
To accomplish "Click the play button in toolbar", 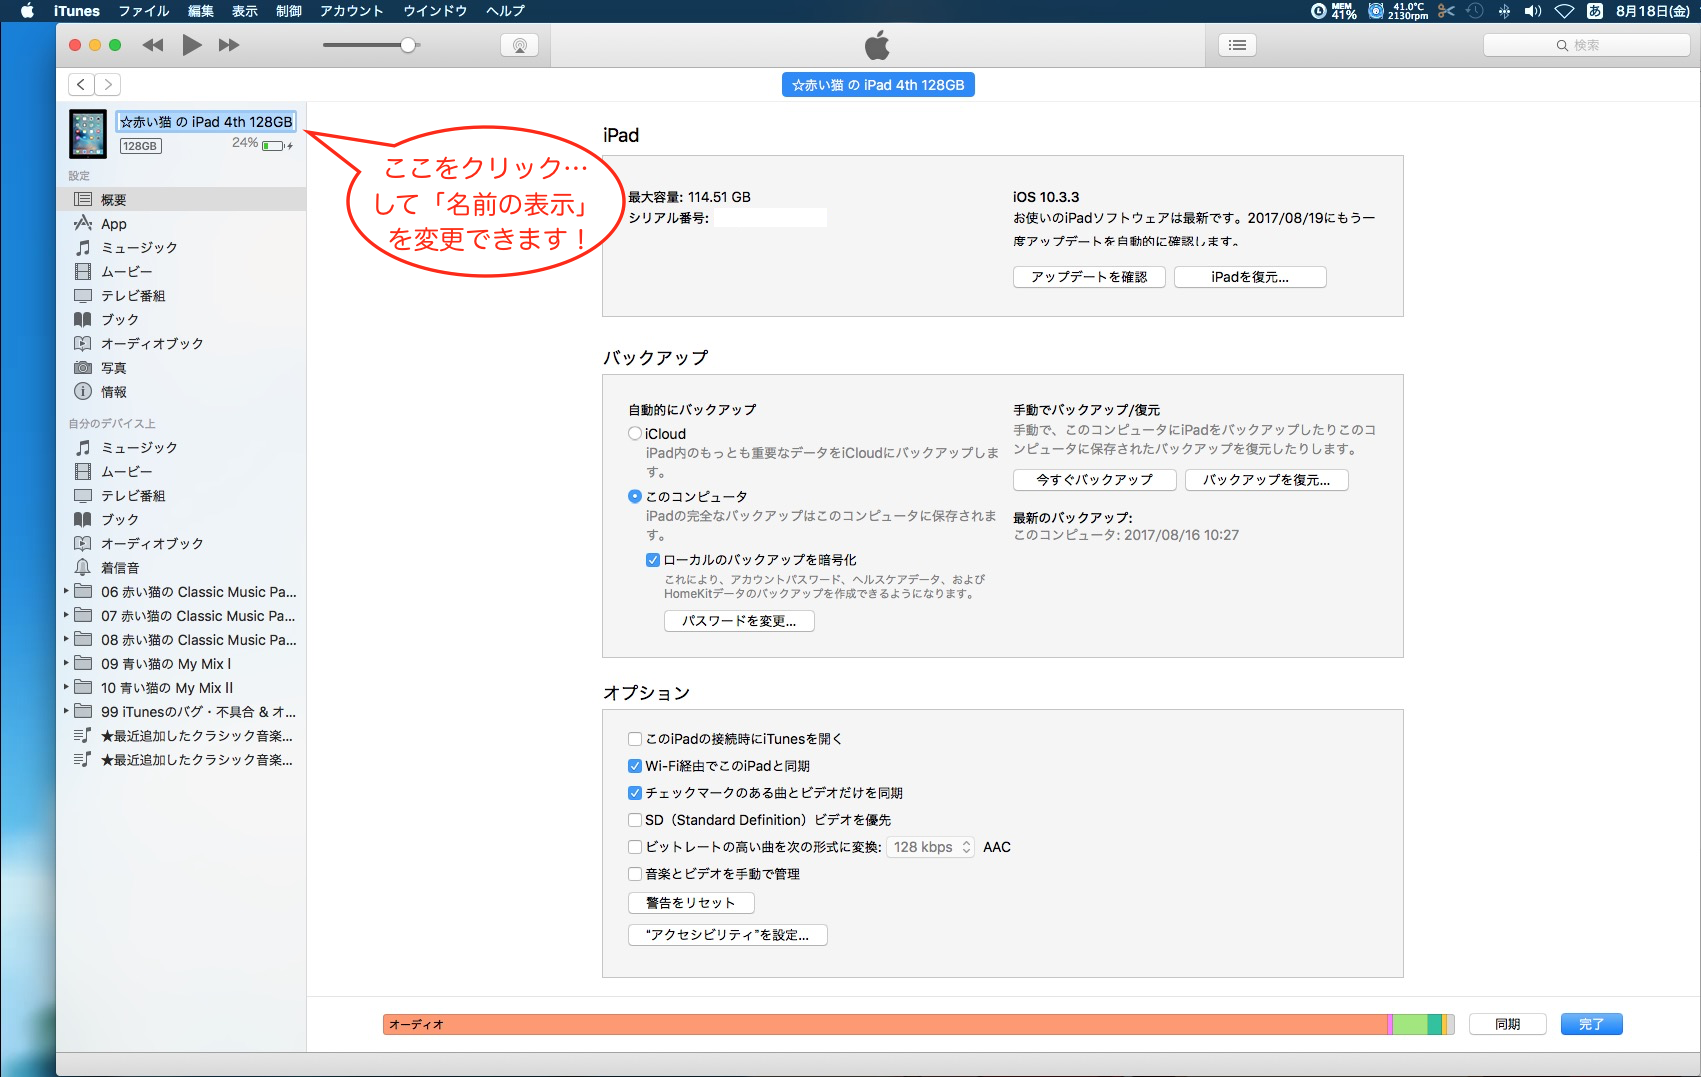I will (x=192, y=45).
